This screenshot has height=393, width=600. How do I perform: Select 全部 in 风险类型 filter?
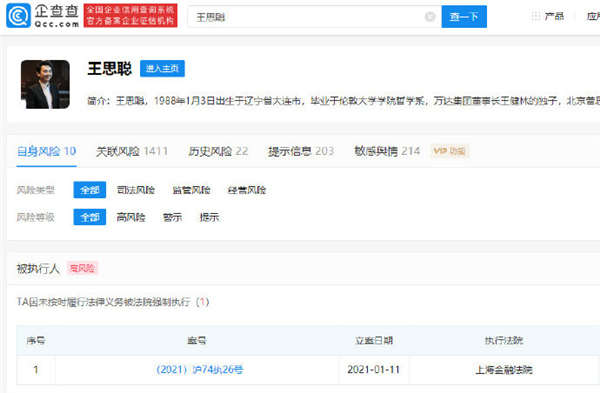[90, 190]
